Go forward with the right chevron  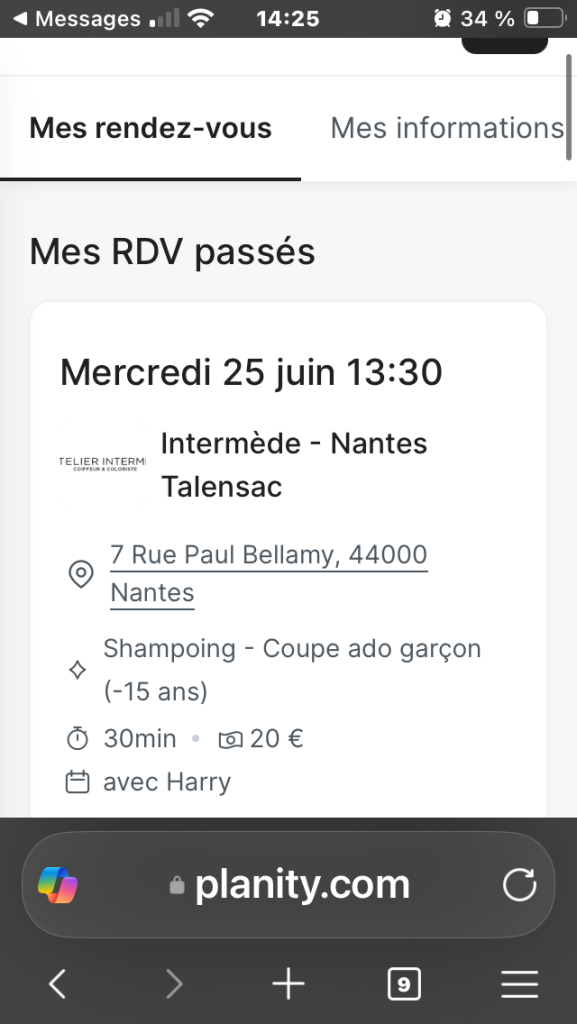174,984
